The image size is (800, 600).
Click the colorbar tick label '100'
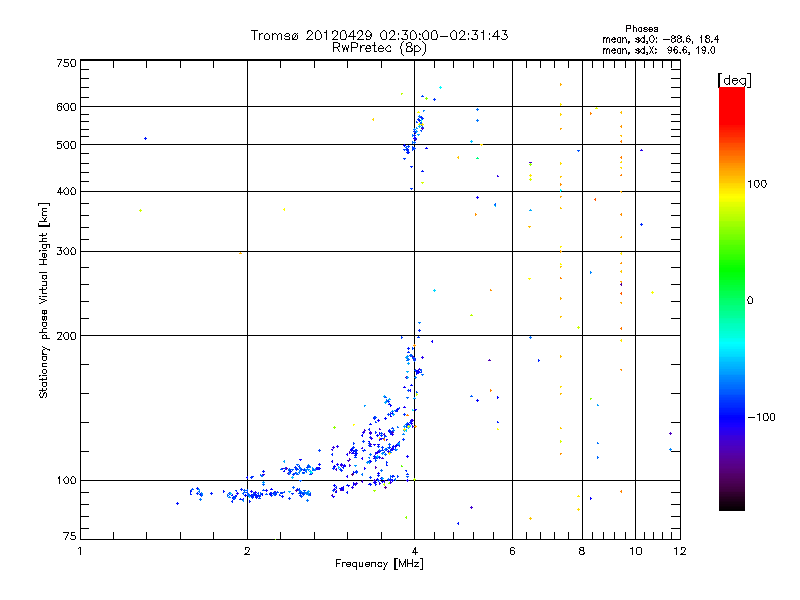click(757, 184)
